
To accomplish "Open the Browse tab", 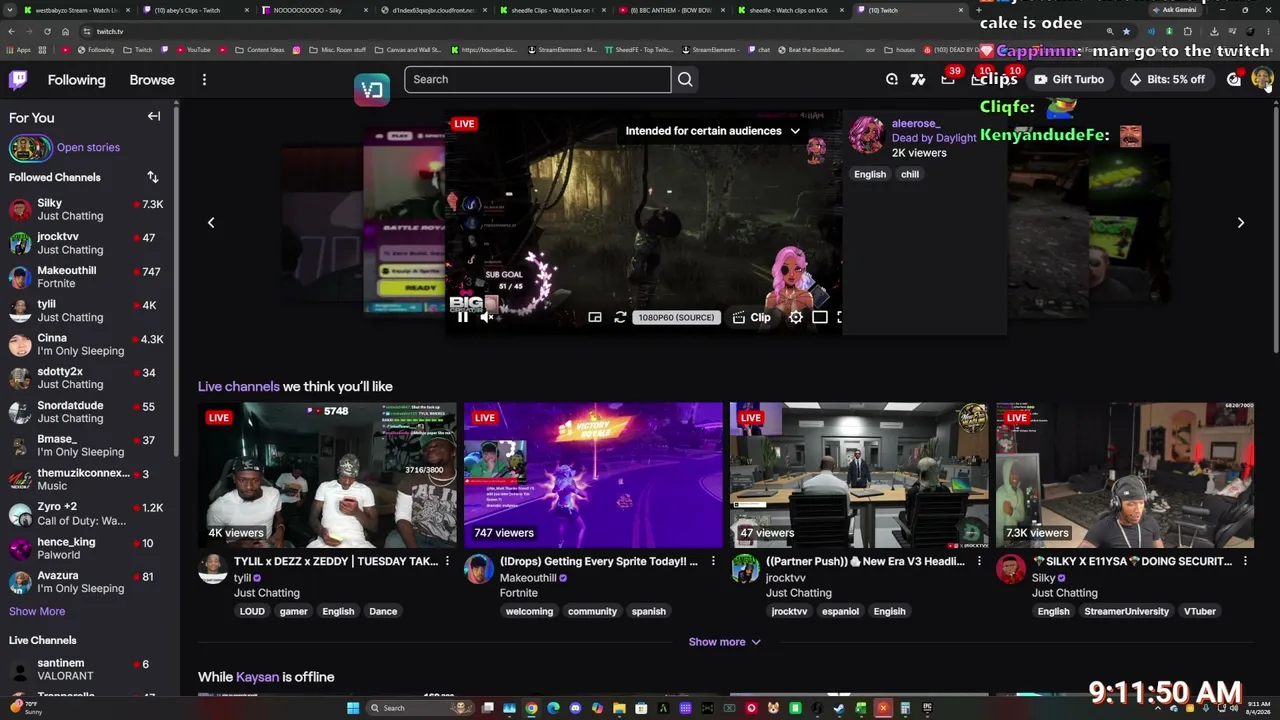I will [x=152, y=80].
